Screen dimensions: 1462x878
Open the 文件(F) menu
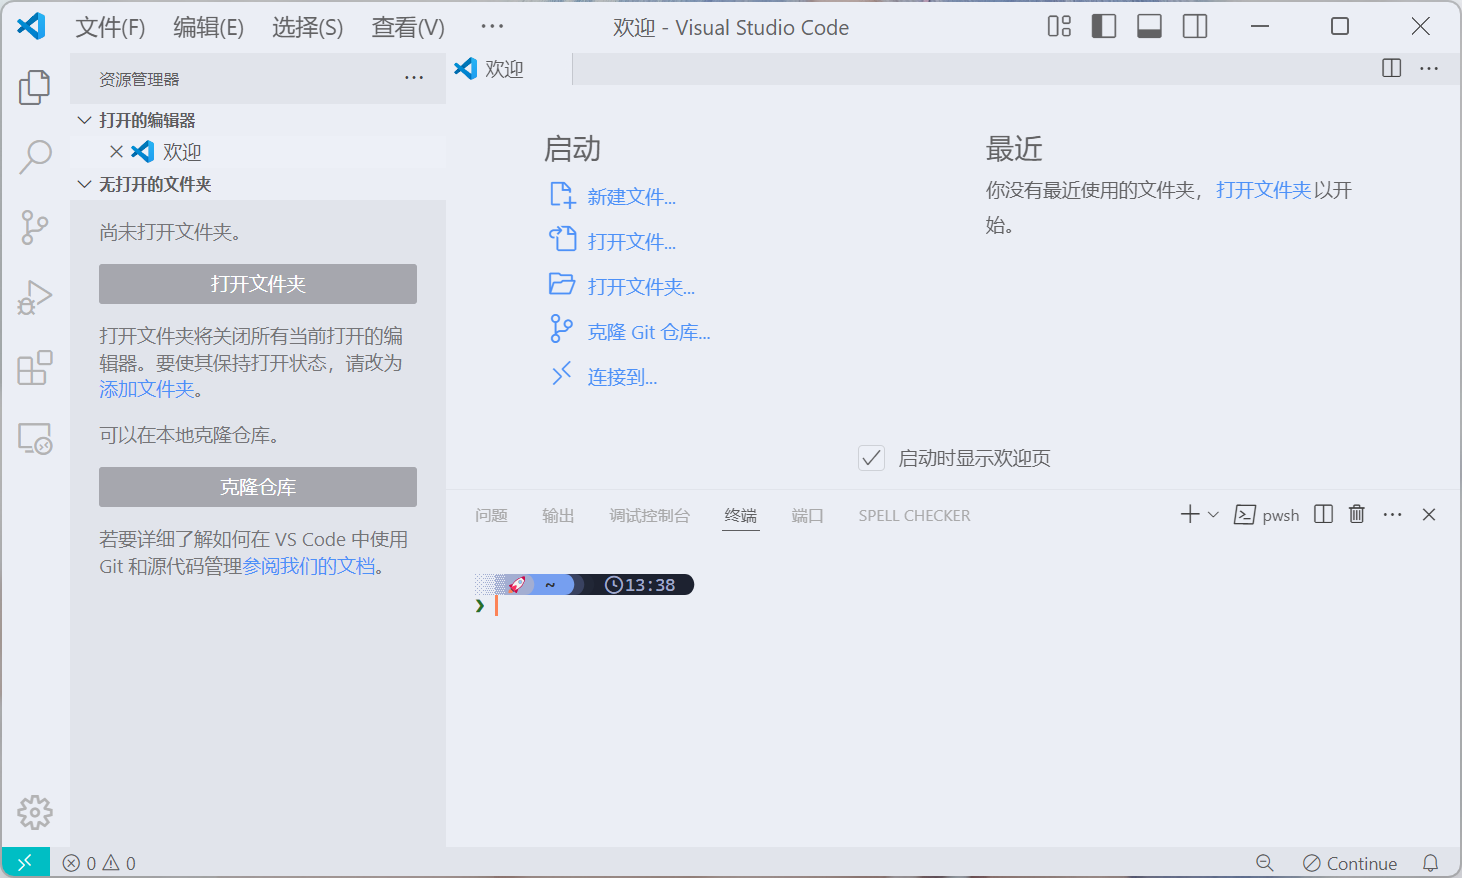click(x=110, y=27)
